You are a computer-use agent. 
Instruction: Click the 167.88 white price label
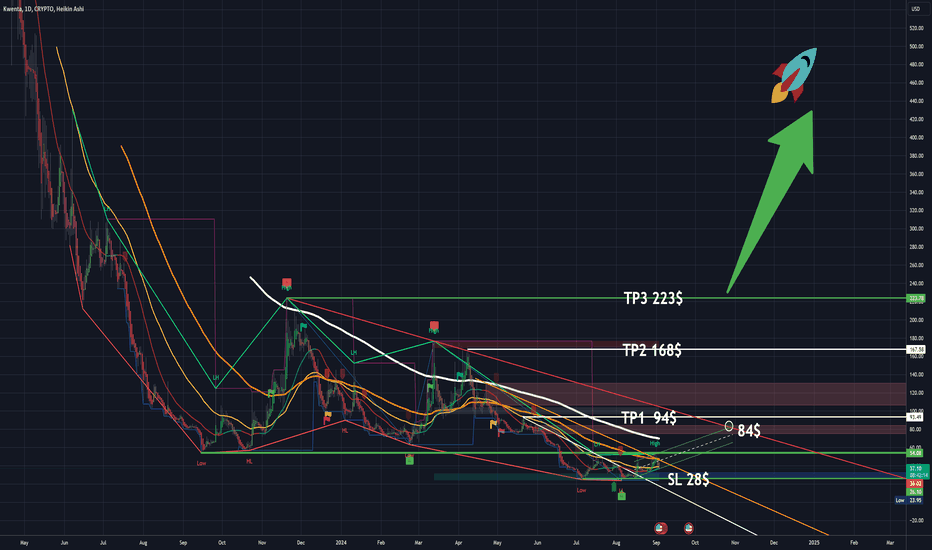click(916, 350)
